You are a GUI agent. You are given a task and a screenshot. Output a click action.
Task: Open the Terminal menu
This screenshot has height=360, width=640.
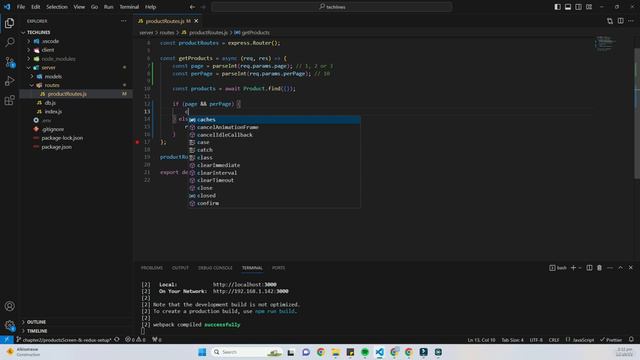tap(129, 7)
